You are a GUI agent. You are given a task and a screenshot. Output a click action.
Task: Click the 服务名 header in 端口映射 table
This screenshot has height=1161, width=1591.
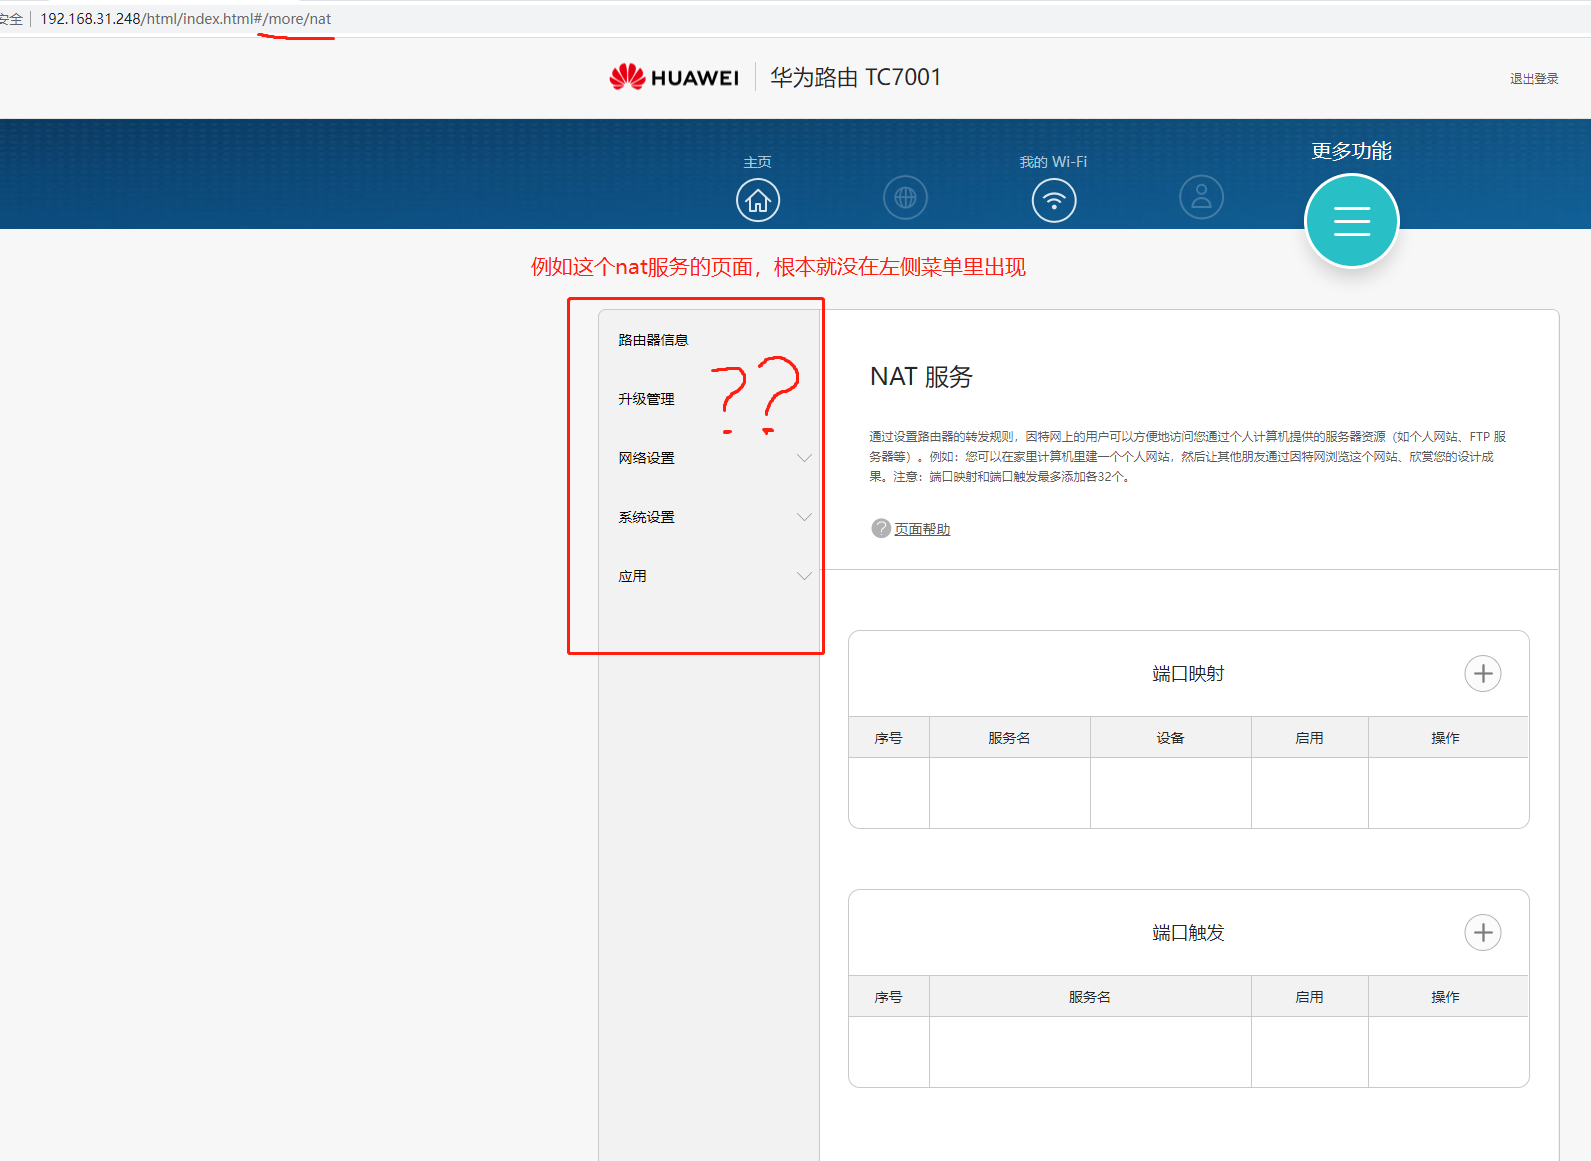(1009, 738)
